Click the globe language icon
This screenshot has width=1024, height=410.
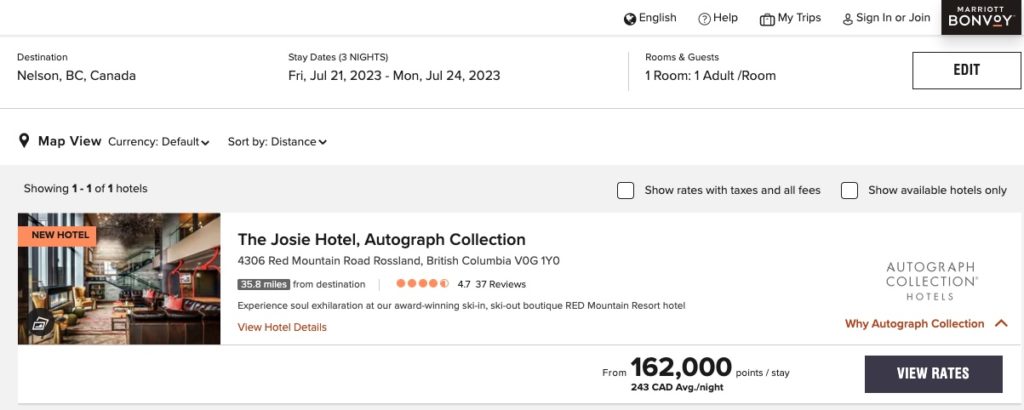(630, 19)
